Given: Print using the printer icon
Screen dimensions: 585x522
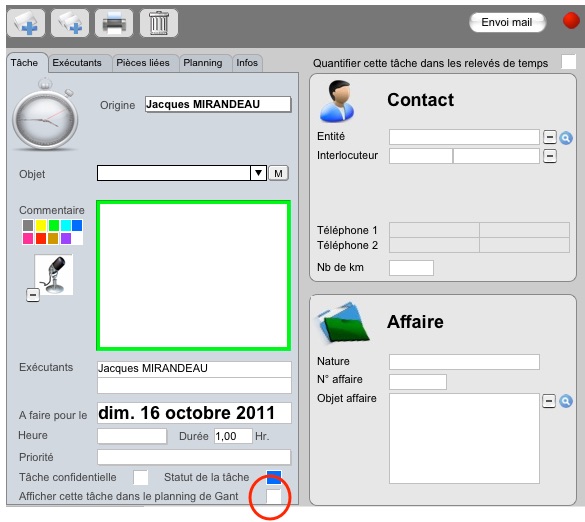Looking at the screenshot, I should pyautogui.click(x=114, y=23).
